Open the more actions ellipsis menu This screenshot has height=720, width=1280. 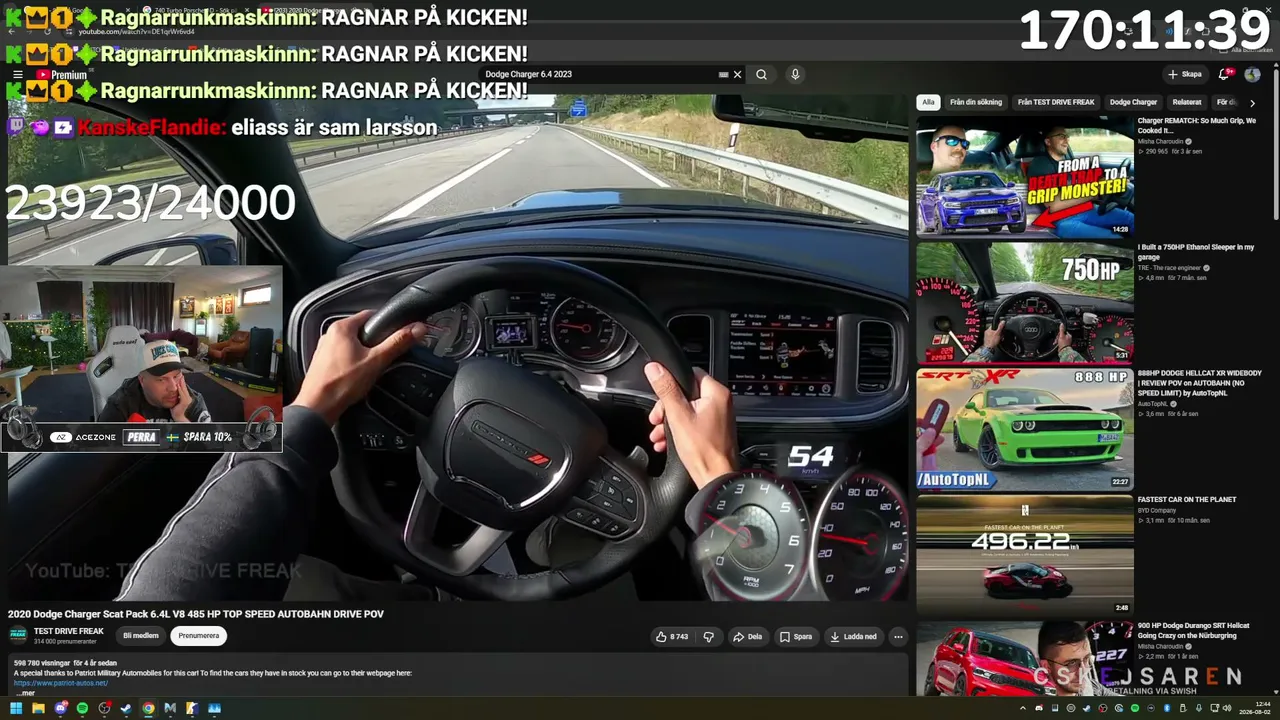(x=898, y=636)
